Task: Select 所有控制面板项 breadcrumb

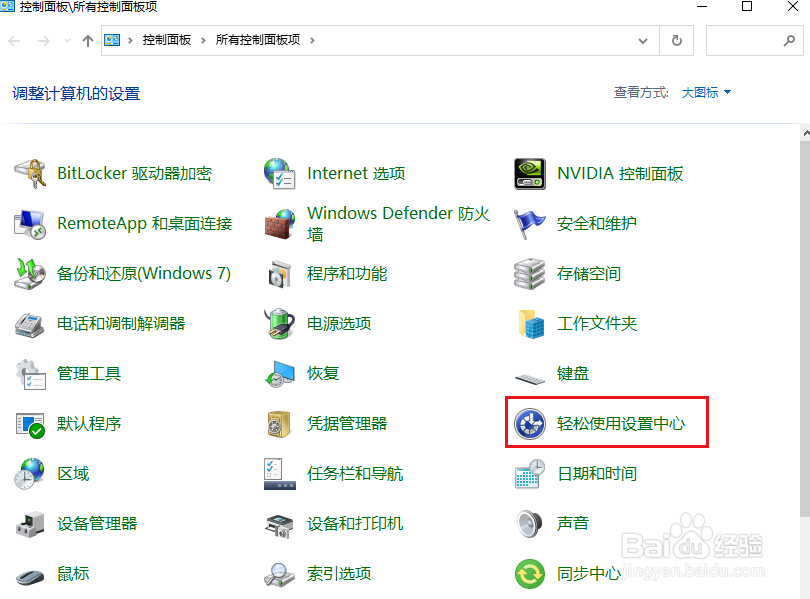Action: tap(258, 40)
